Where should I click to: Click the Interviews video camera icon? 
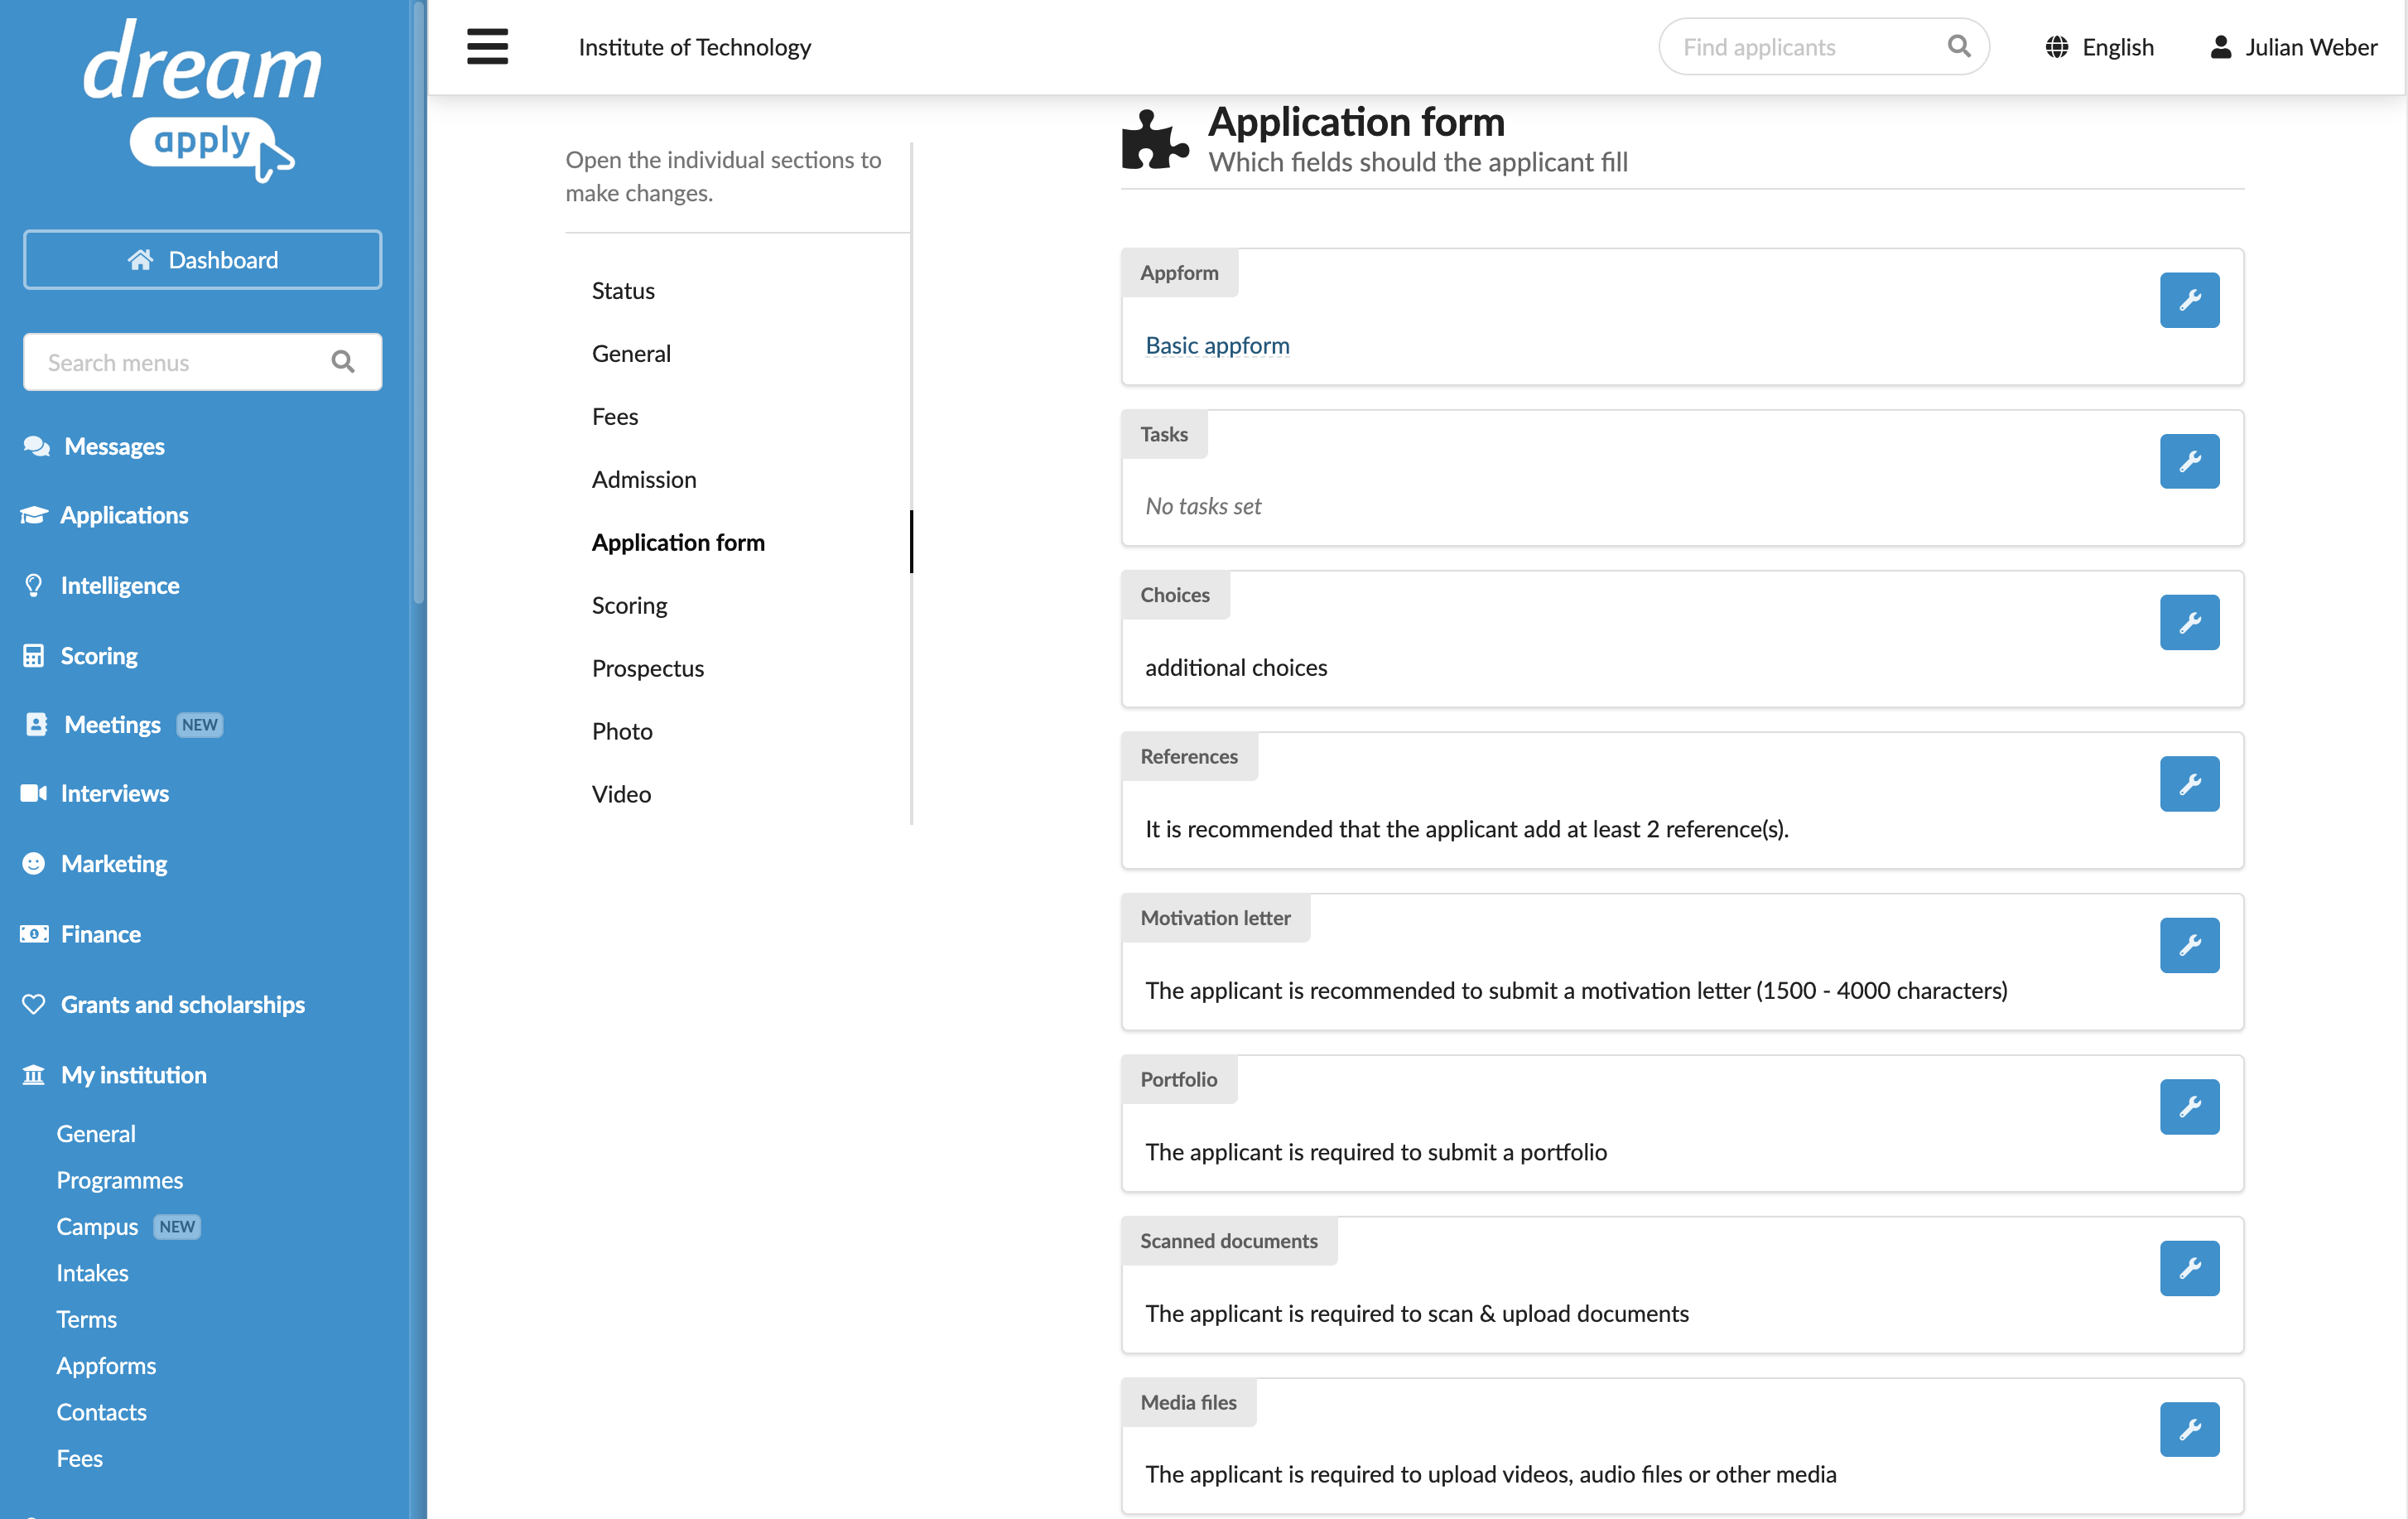coord(34,793)
